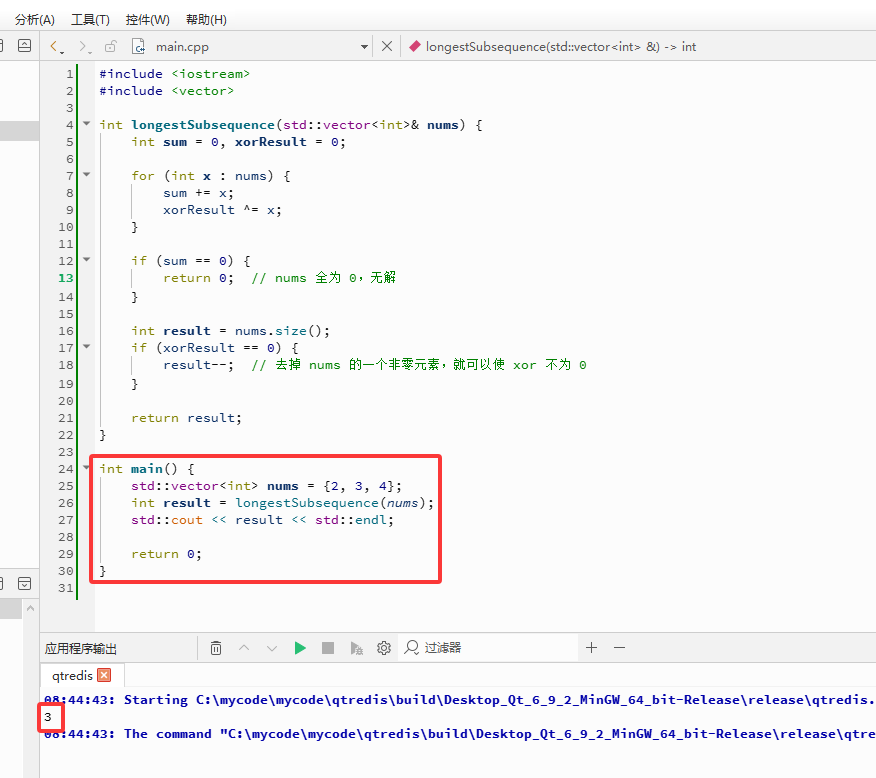Click the lower sidebar split icon

pos(25,584)
